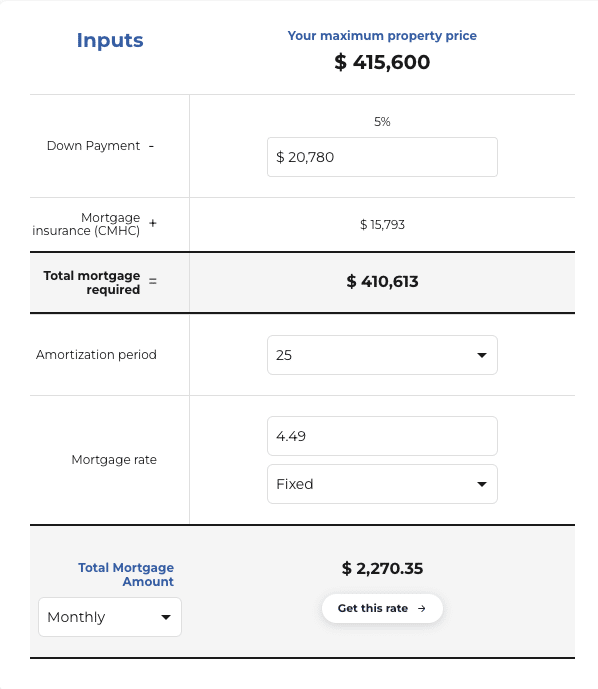The image size is (598, 689).
Task: Open the Fixed mortgage type dropdown
Action: pyautogui.click(x=382, y=484)
